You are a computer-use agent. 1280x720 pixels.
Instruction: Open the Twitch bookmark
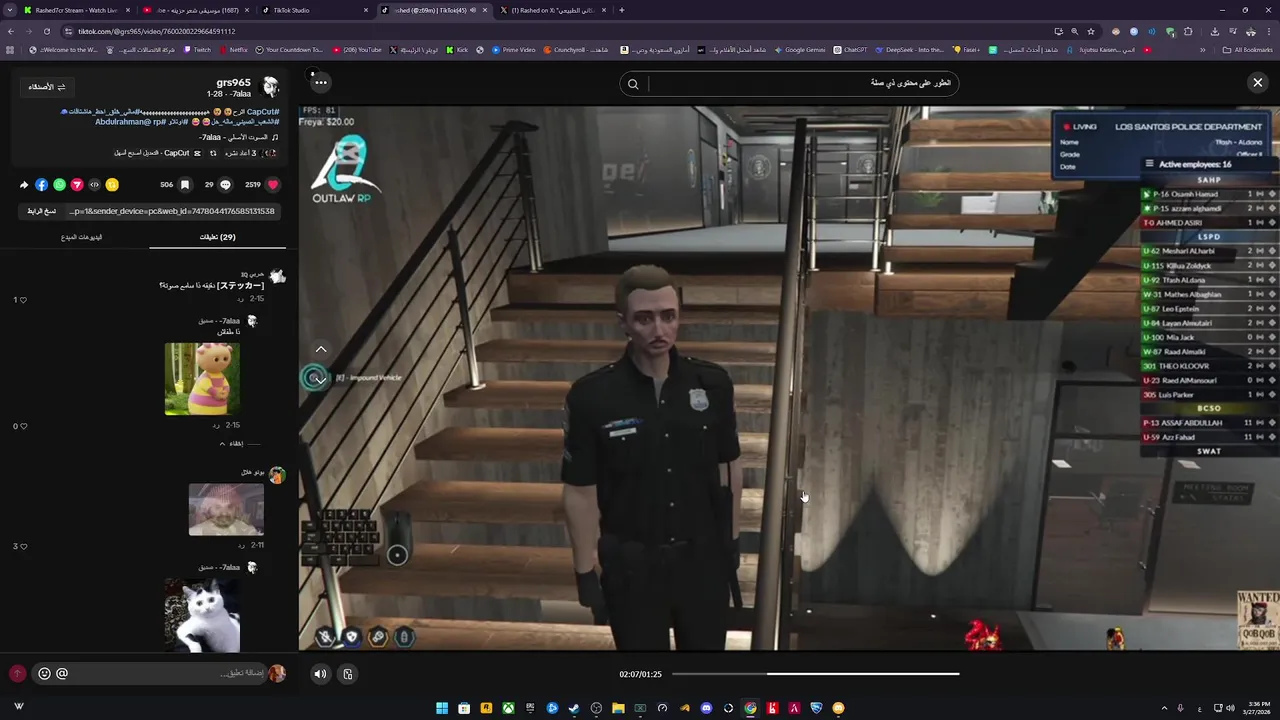tap(197, 50)
